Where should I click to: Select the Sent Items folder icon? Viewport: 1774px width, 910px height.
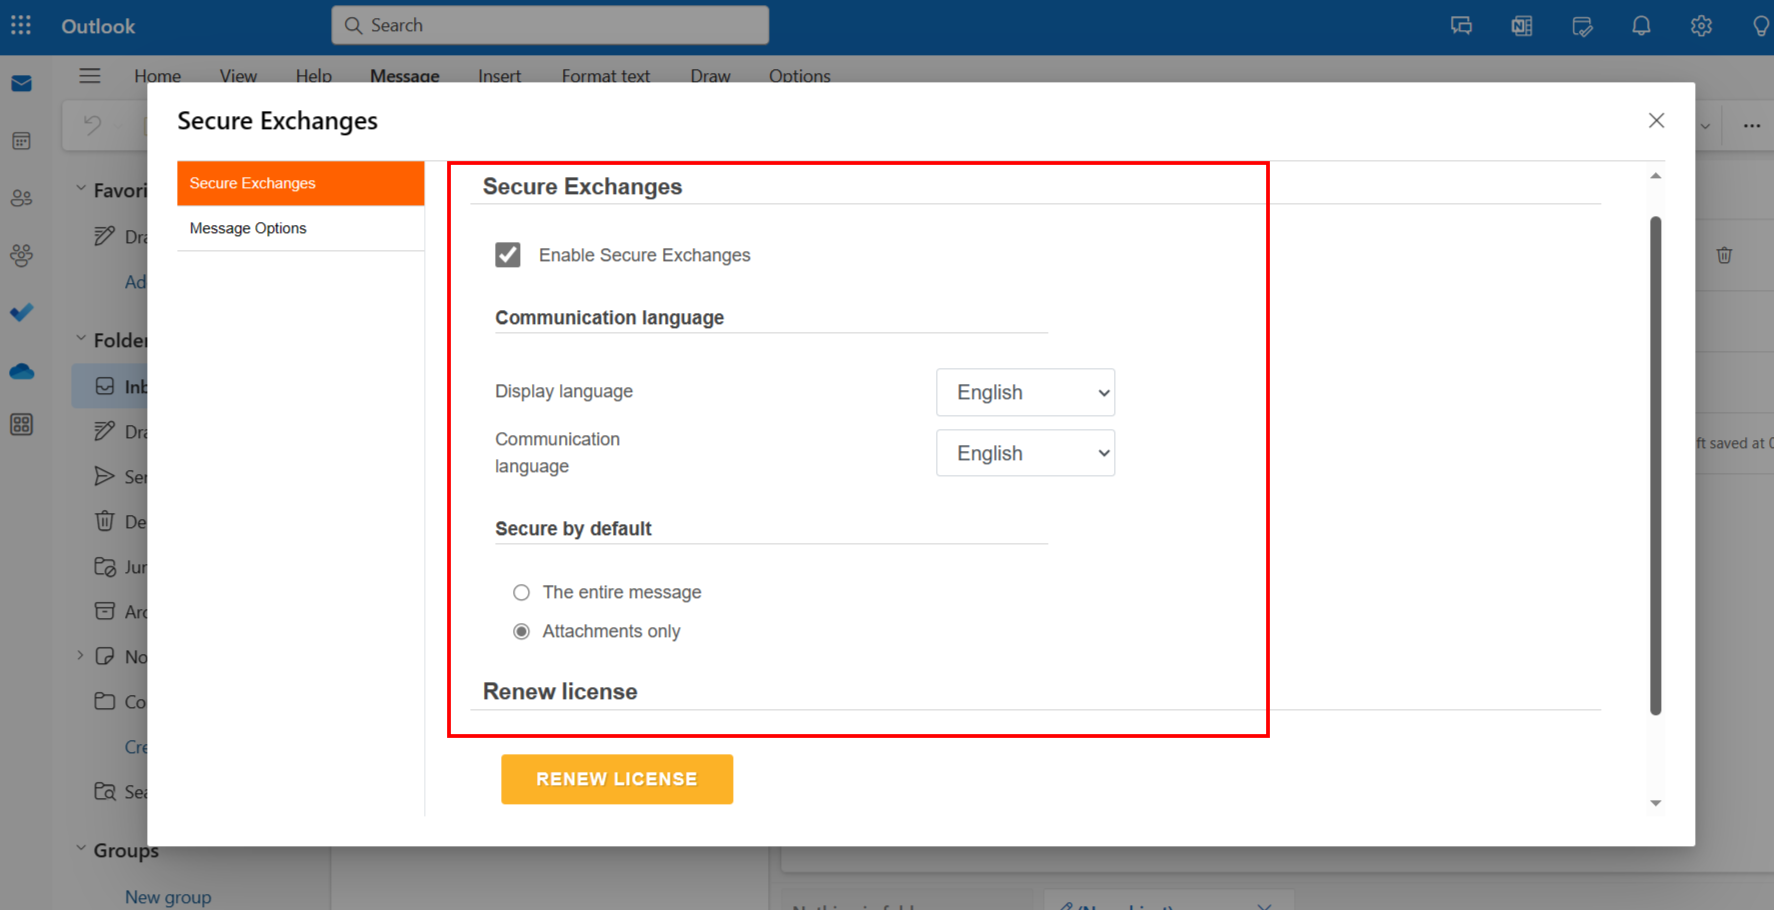[x=105, y=476]
